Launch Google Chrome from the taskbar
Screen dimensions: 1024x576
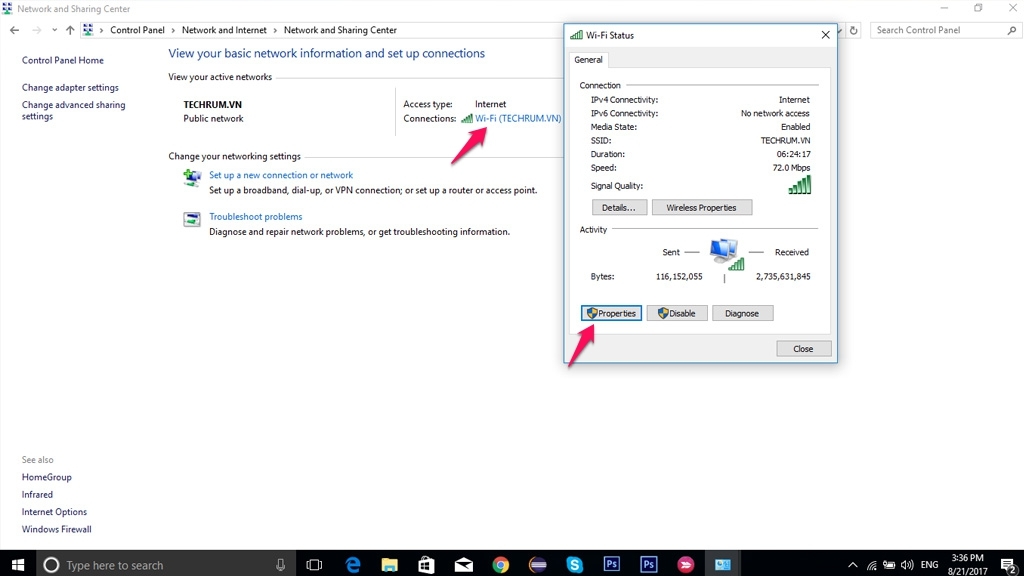500,564
